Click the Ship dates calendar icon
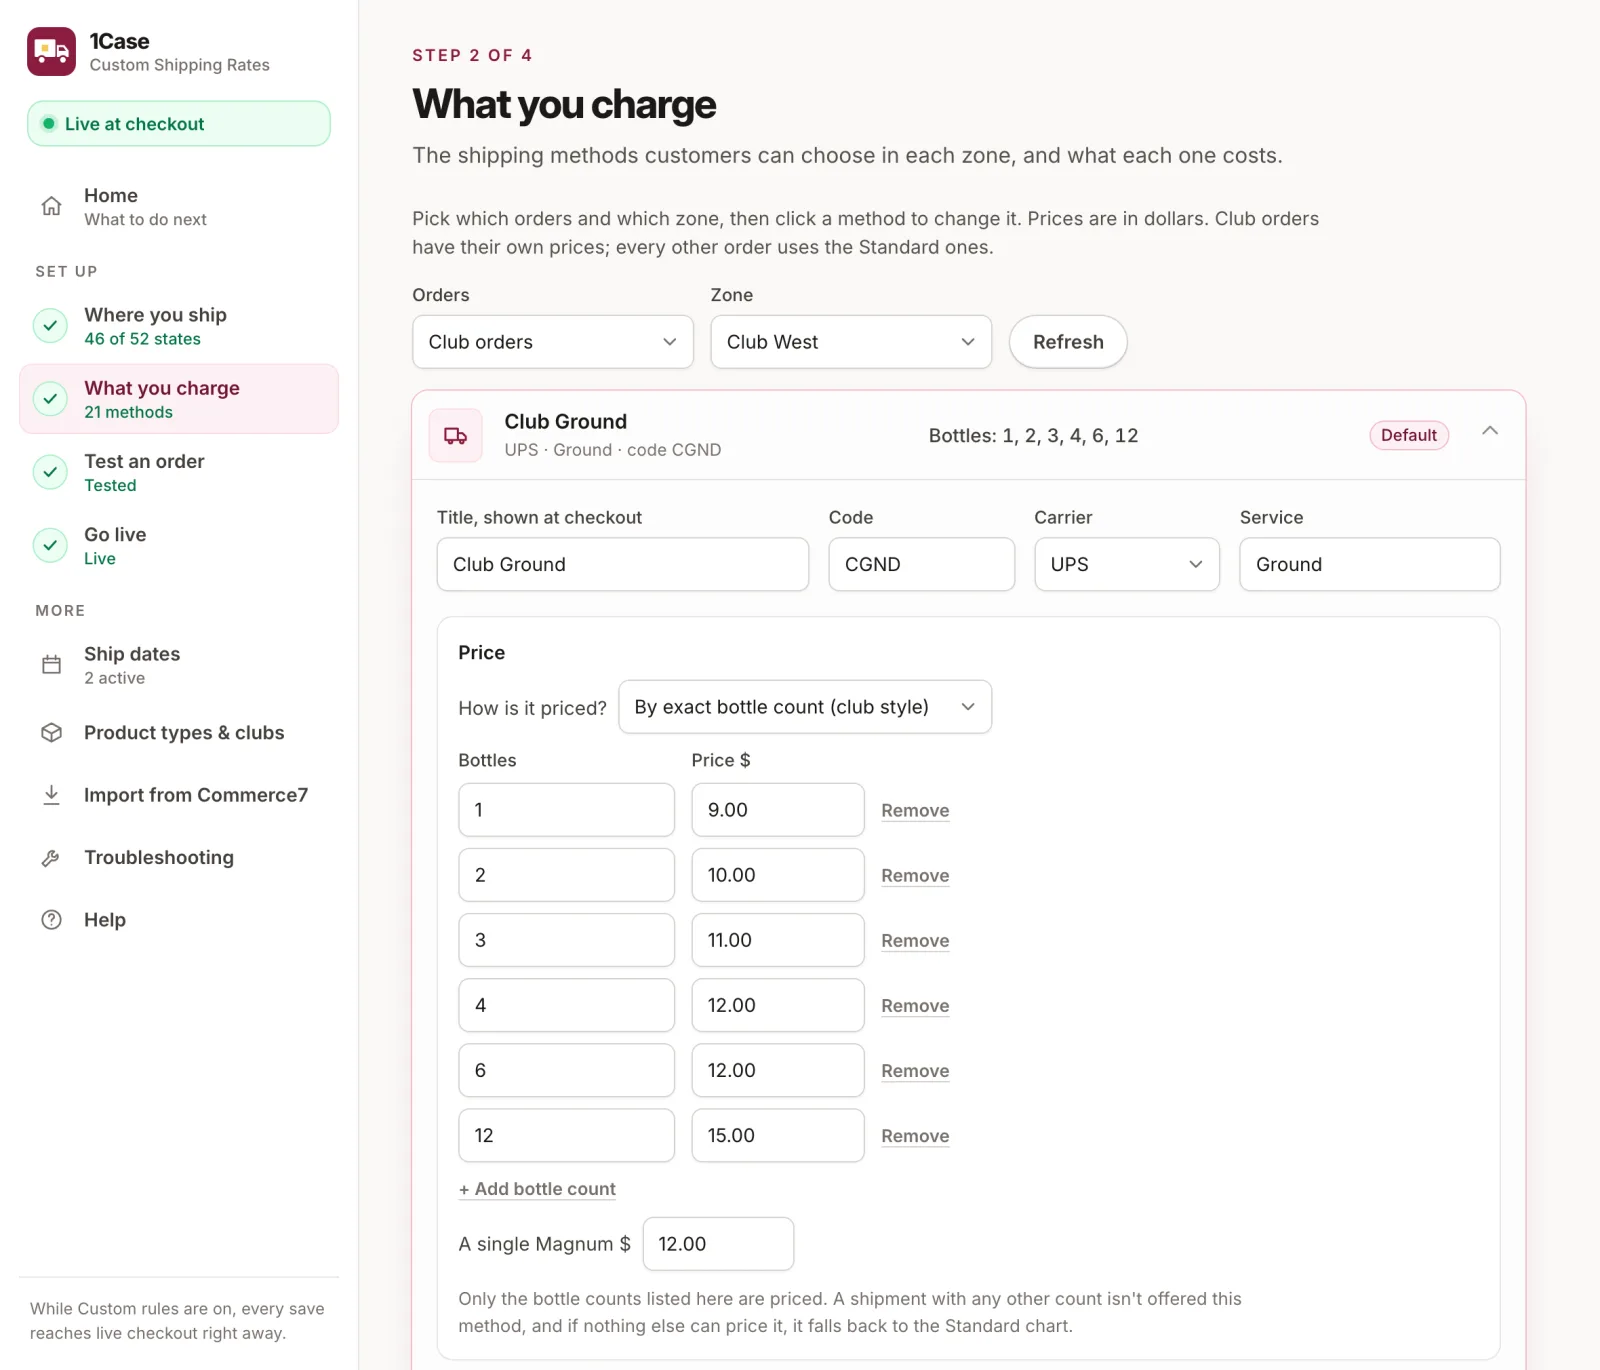Image resolution: width=1600 pixels, height=1370 pixels. [51, 665]
